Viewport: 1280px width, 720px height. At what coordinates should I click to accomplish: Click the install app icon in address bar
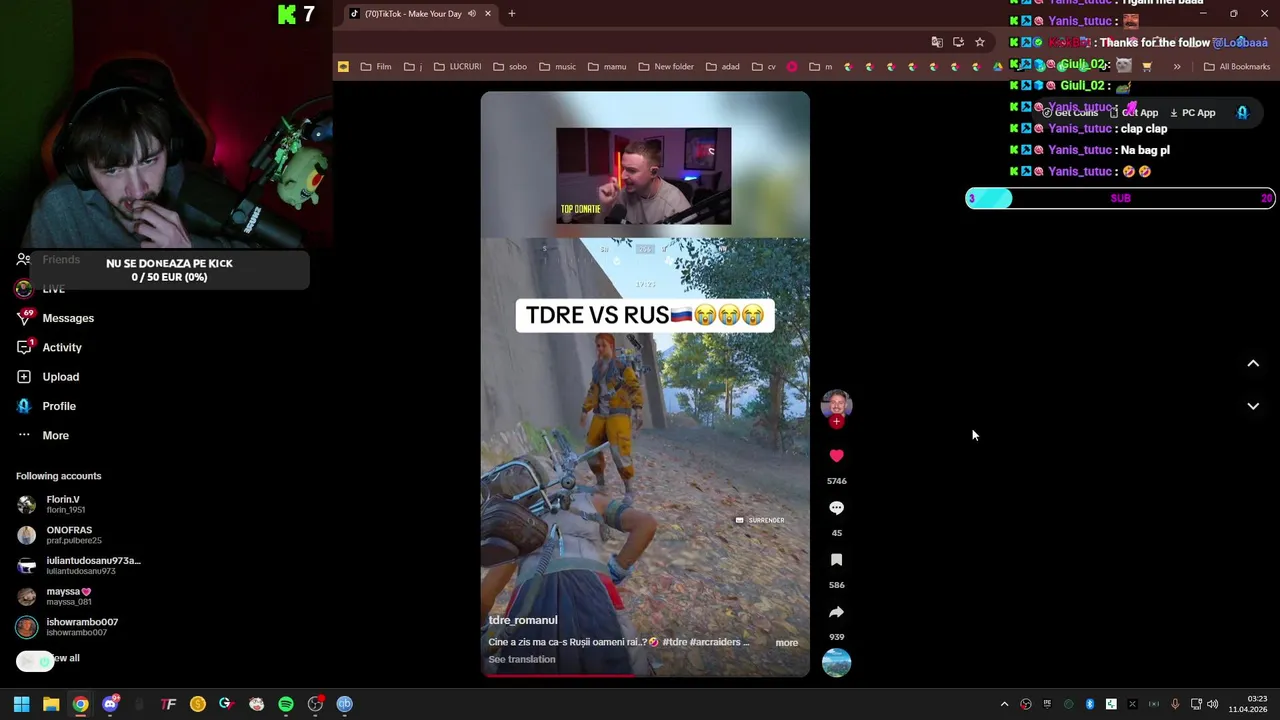coord(958,42)
